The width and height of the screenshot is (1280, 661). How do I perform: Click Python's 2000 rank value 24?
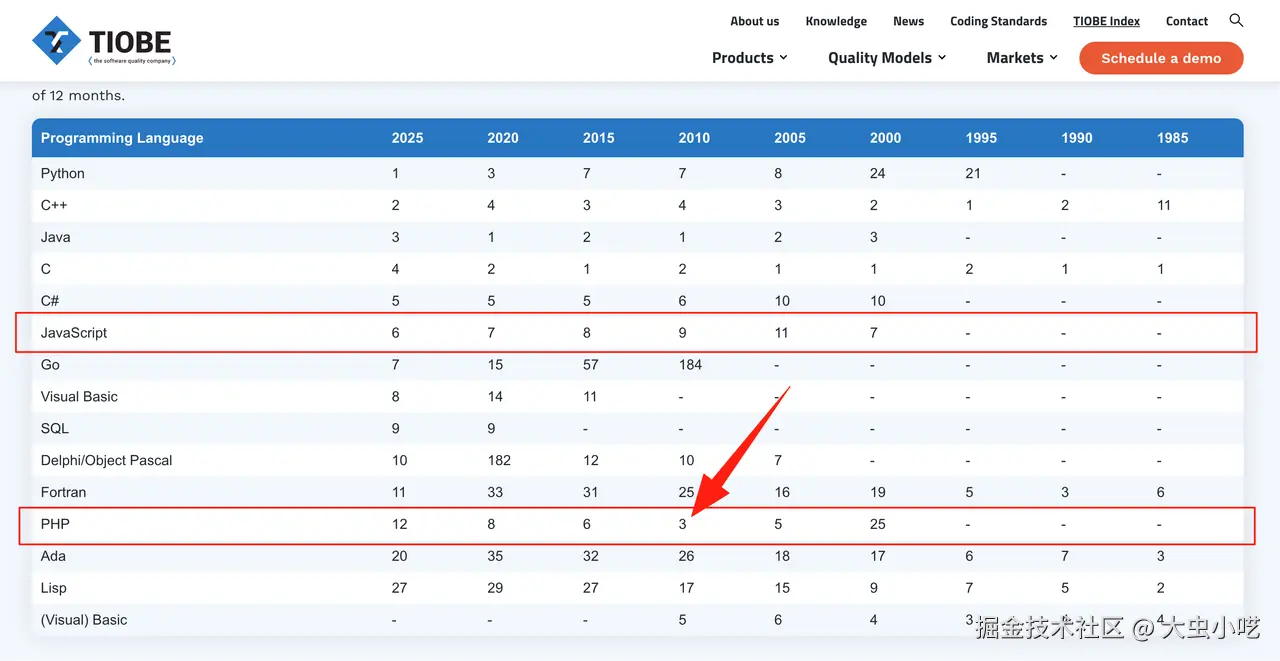pyautogui.click(x=878, y=173)
